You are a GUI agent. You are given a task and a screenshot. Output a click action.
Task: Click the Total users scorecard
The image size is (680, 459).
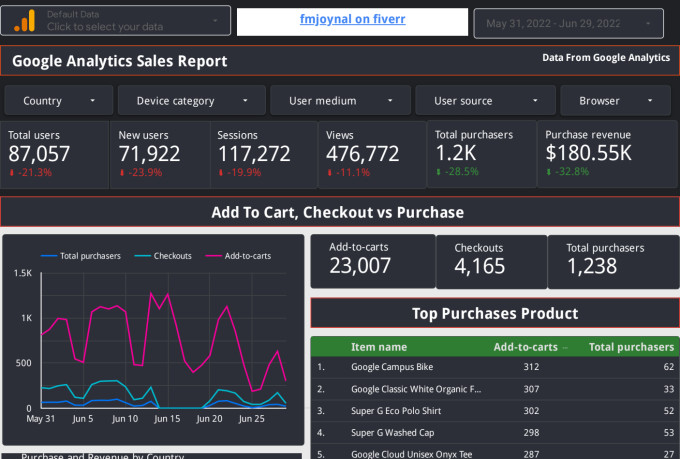point(52,154)
